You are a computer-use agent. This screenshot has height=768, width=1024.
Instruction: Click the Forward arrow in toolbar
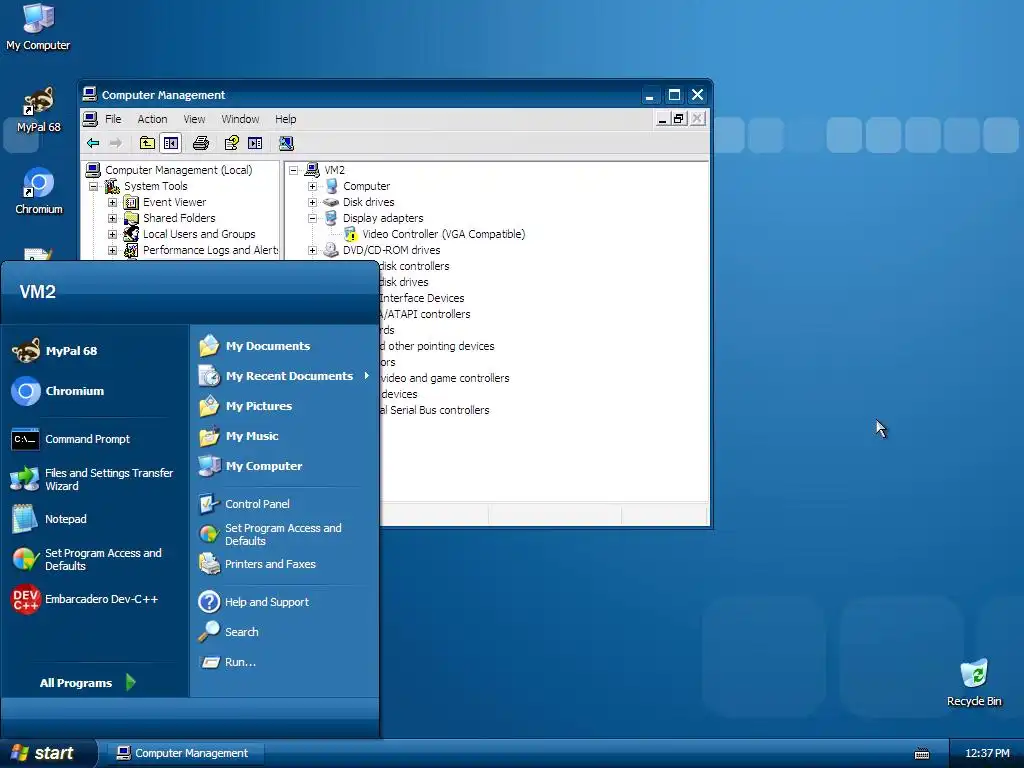pyautogui.click(x=116, y=143)
